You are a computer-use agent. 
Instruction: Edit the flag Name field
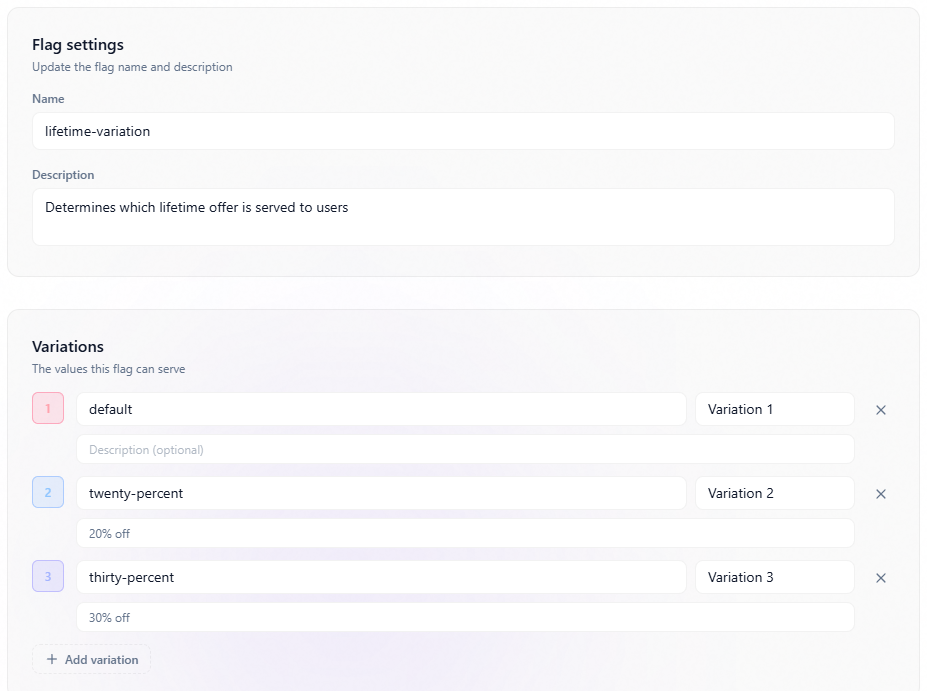[463, 131]
